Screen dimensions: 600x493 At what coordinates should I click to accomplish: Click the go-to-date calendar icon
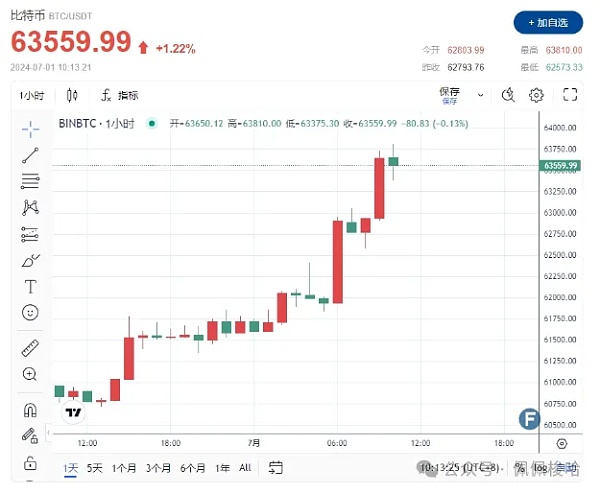click(x=276, y=467)
